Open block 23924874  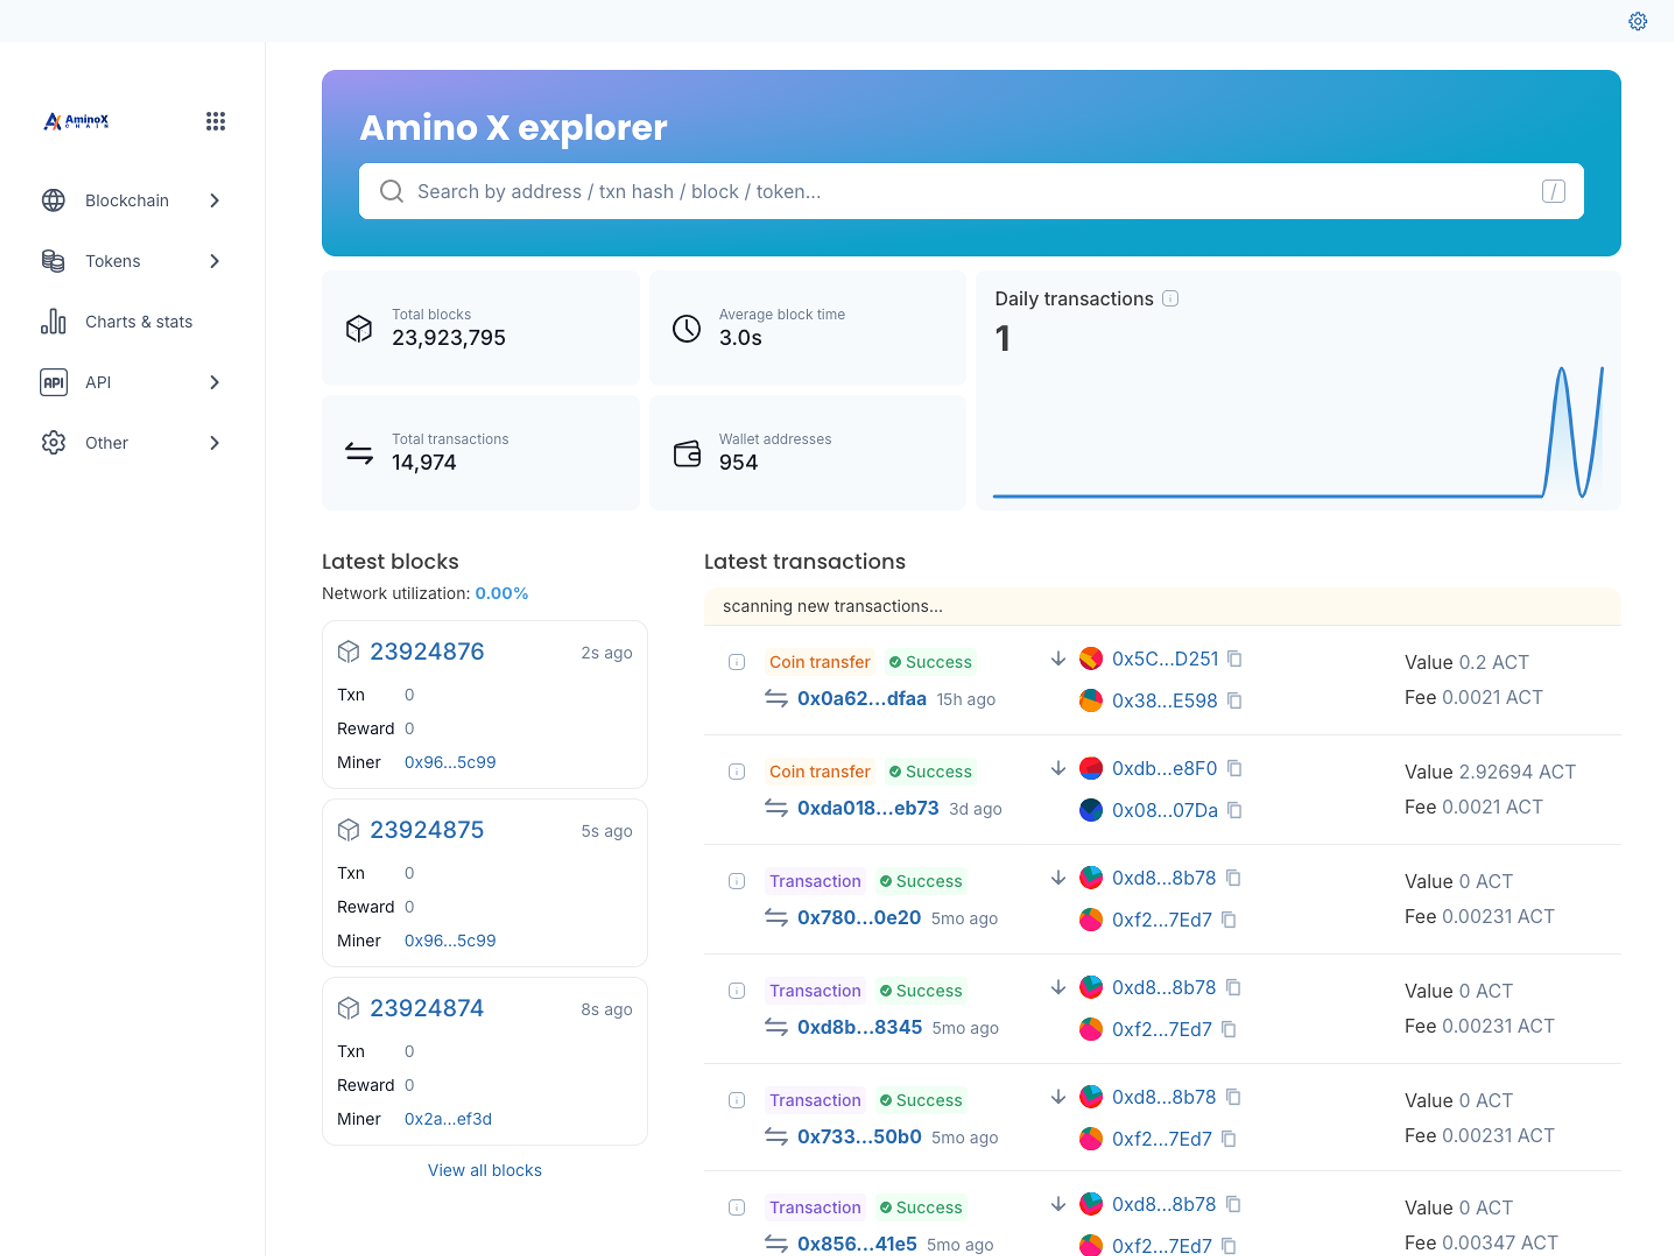(x=427, y=1008)
